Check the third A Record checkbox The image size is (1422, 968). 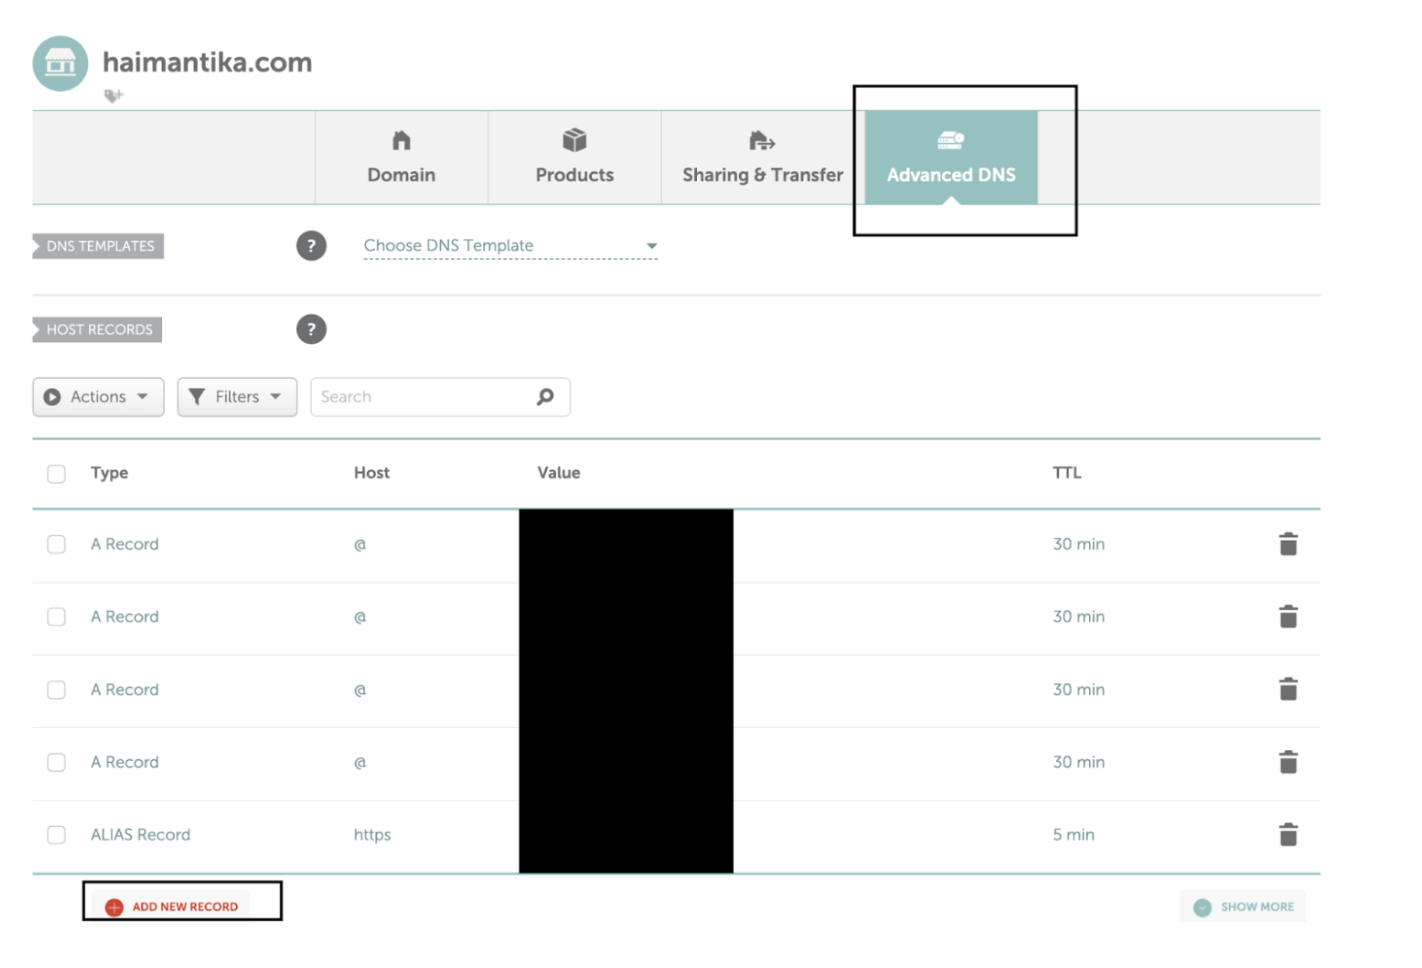coord(56,690)
